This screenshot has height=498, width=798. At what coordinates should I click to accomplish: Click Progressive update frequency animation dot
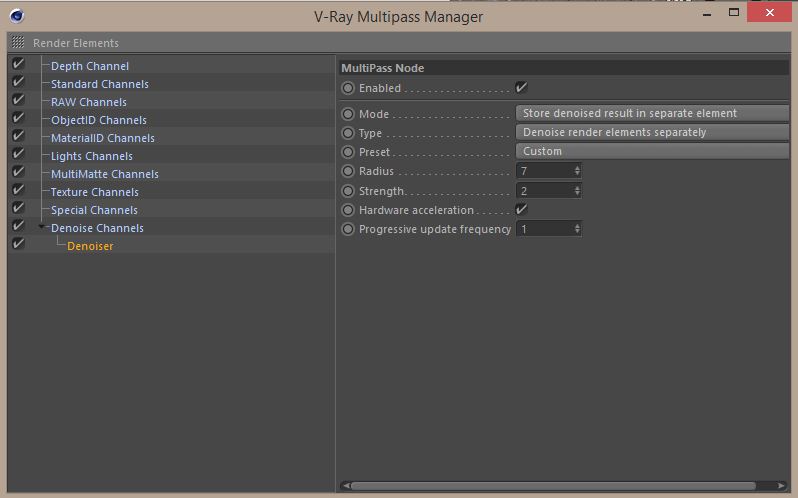[348, 229]
